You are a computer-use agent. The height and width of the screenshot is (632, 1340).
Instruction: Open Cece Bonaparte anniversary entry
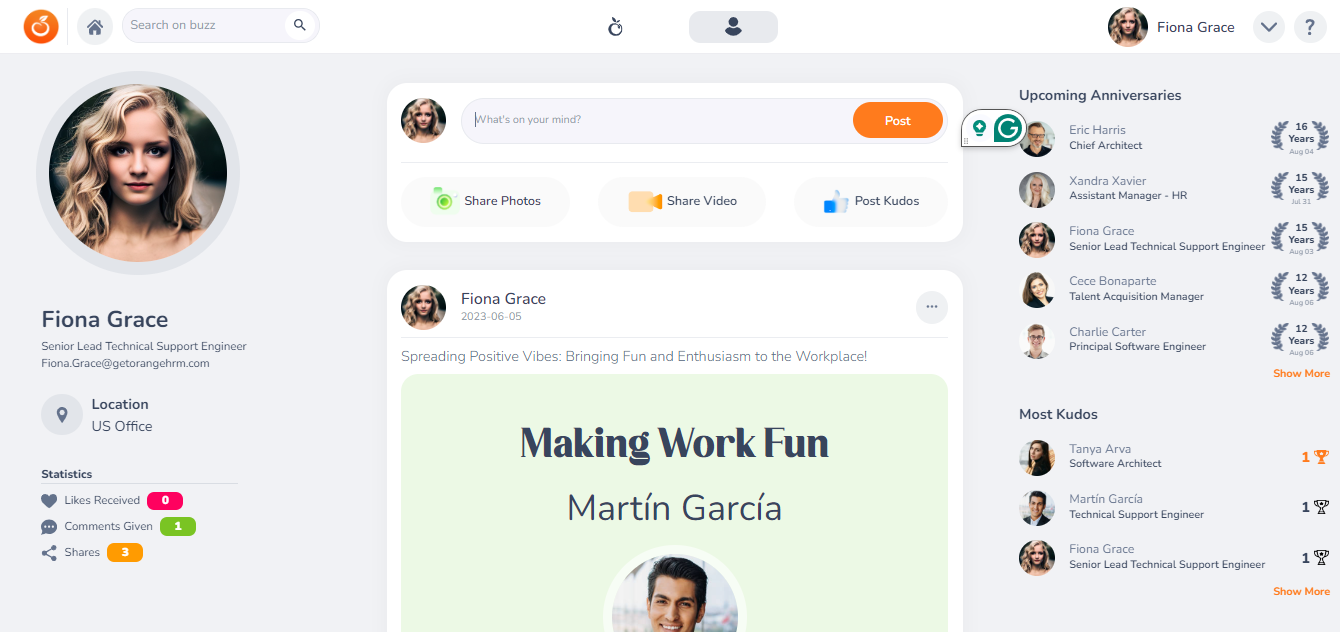(1174, 289)
